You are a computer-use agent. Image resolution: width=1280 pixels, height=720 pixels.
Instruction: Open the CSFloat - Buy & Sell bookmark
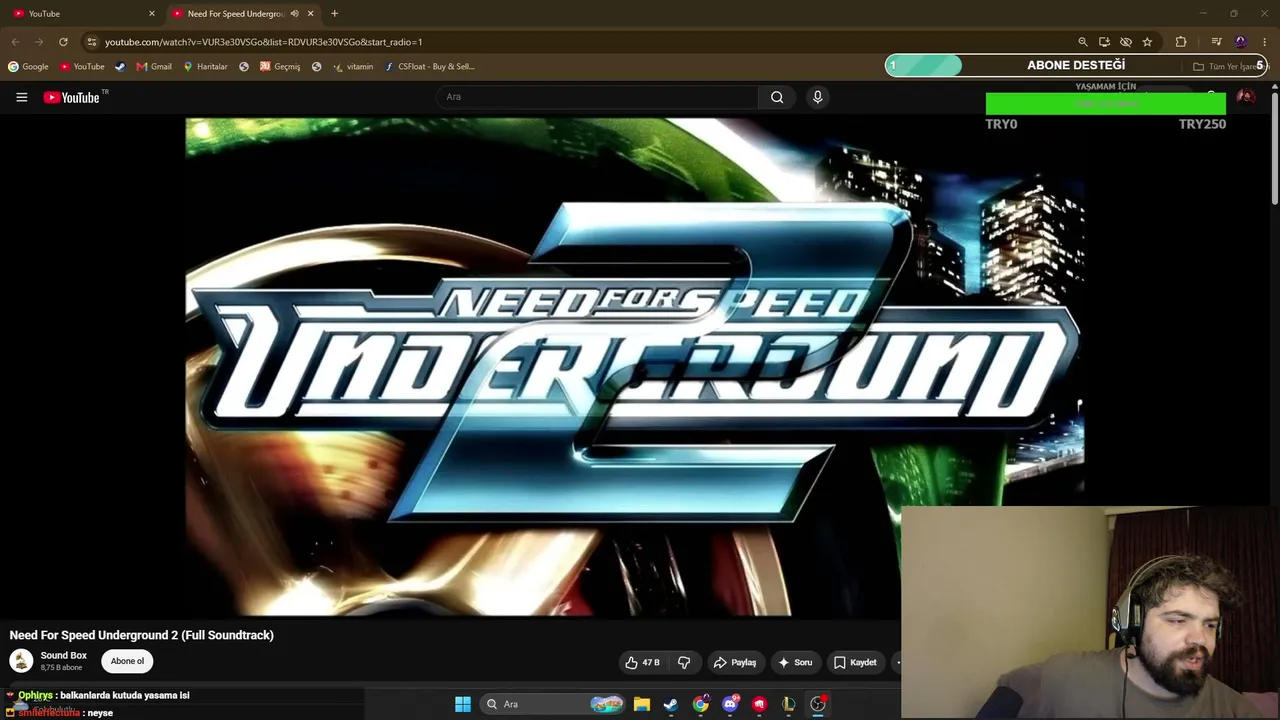(x=430, y=67)
